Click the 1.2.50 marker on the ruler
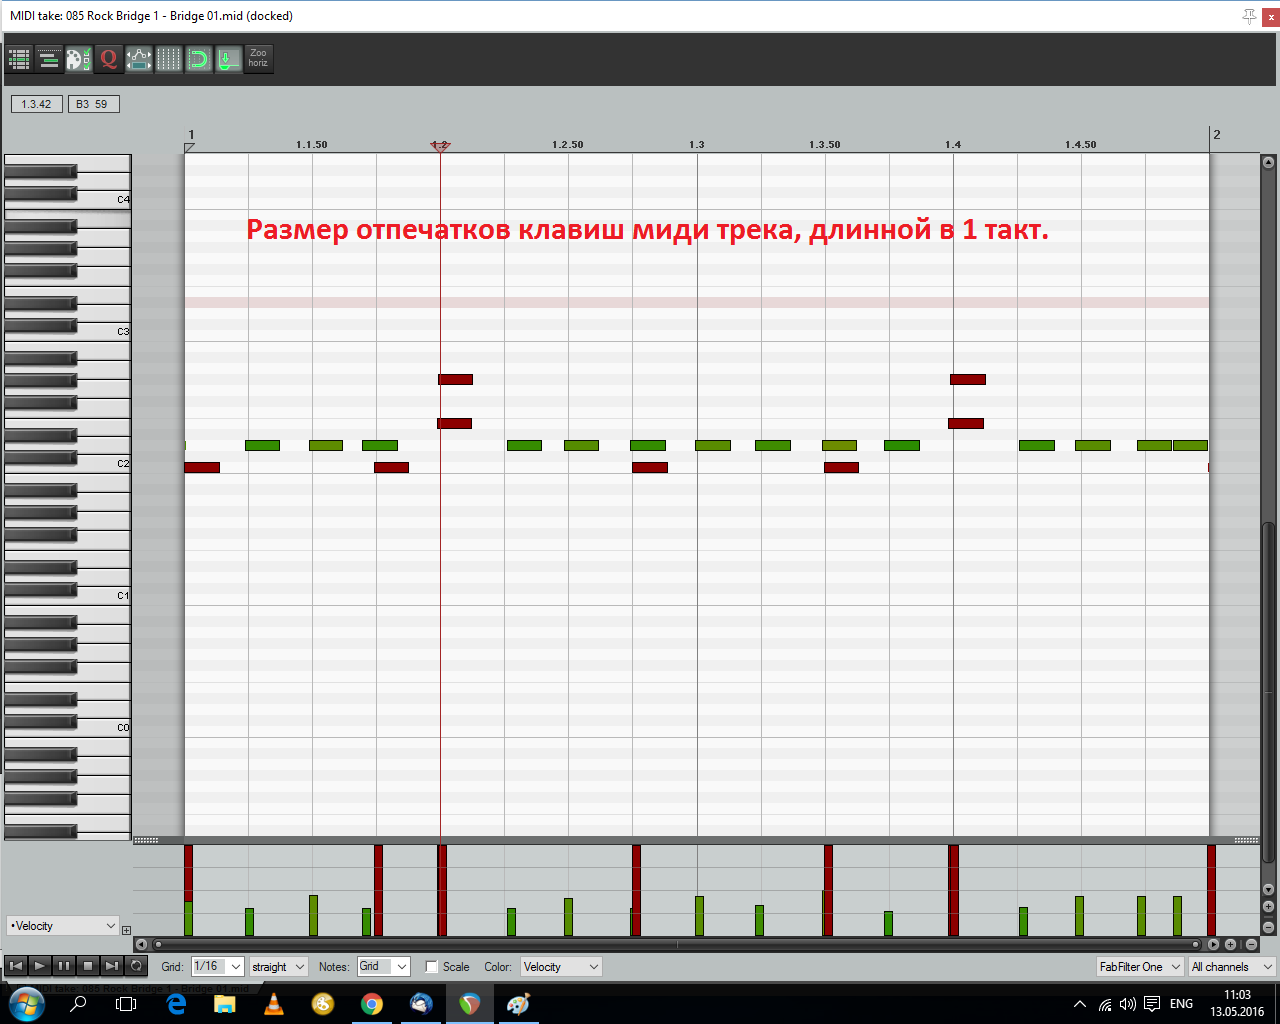 (x=568, y=145)
